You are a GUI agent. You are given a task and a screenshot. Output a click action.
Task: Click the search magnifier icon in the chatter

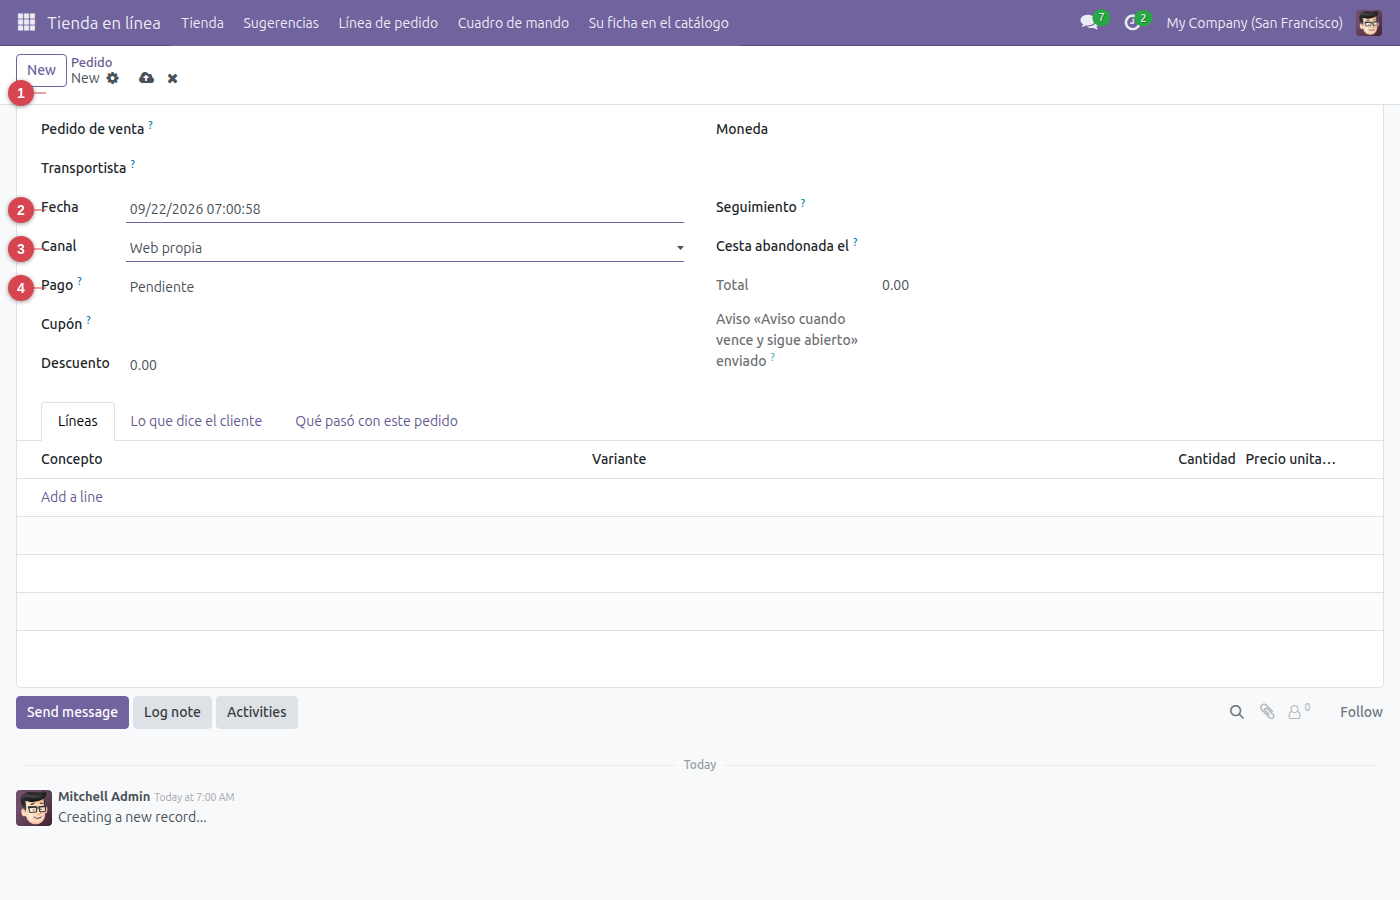(x=1237, y=712)
